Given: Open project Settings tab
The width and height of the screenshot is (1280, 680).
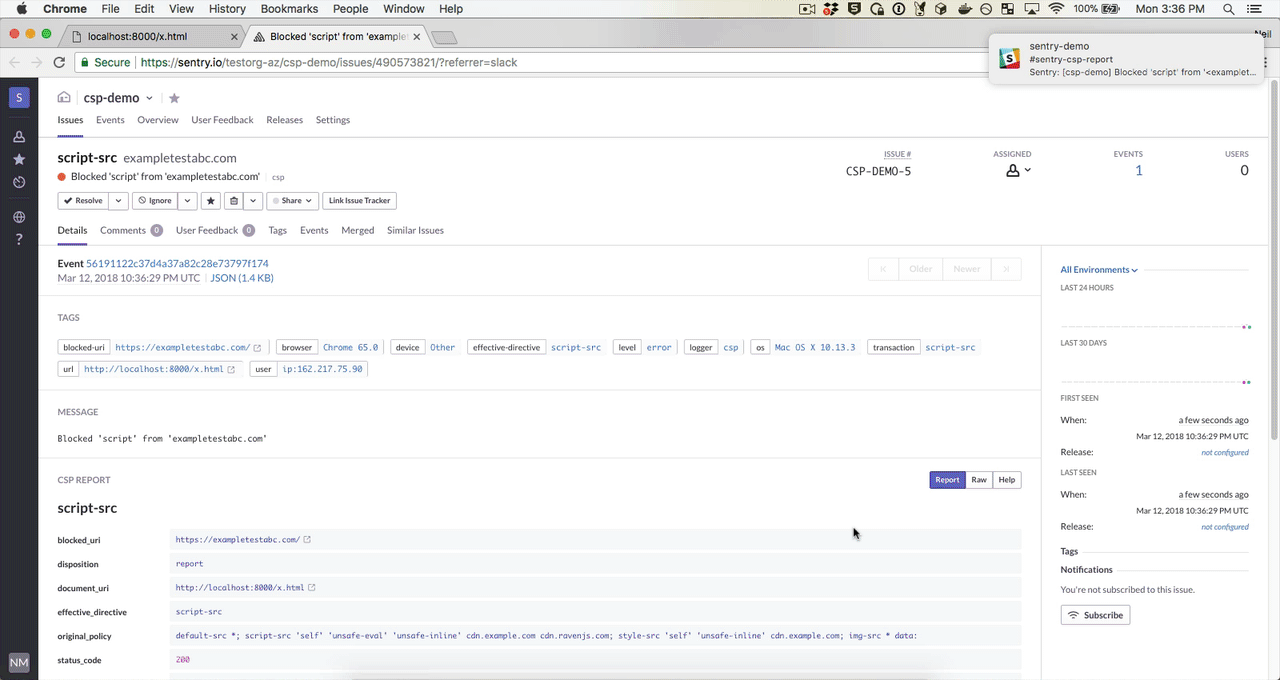Looking at the screenshot, I should click(333, 120).
